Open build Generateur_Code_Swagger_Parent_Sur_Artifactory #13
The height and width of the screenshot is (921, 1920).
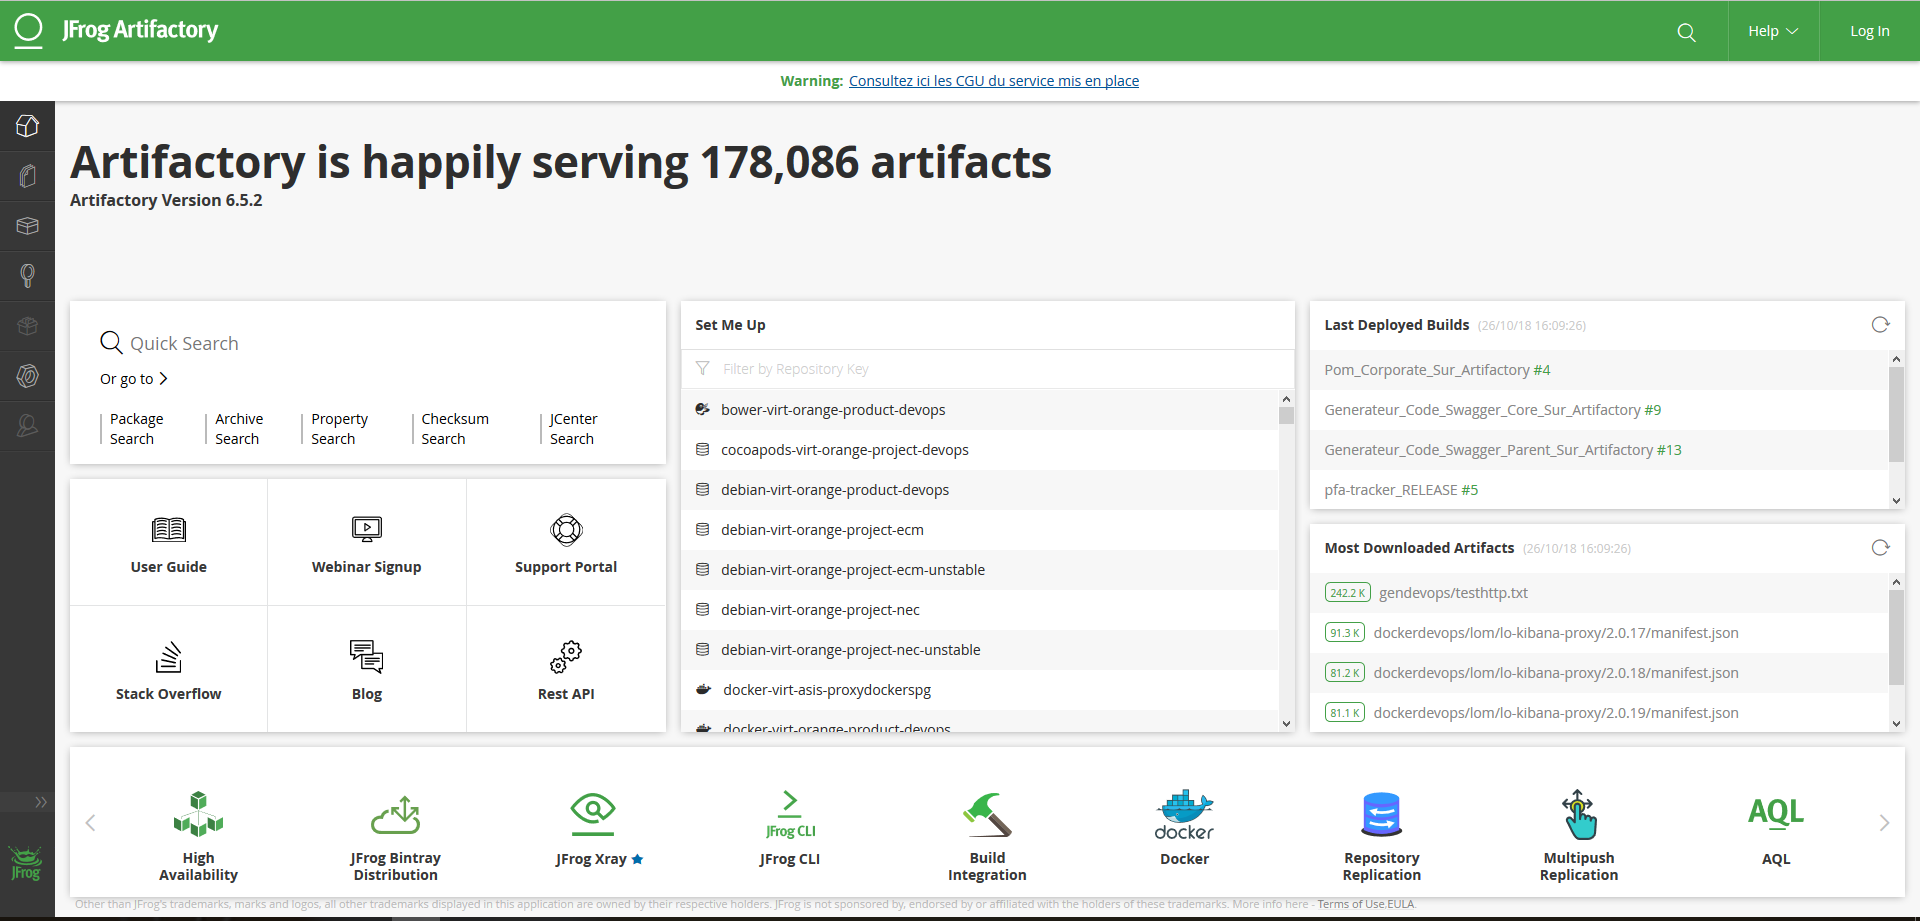tap(1599, 450)
